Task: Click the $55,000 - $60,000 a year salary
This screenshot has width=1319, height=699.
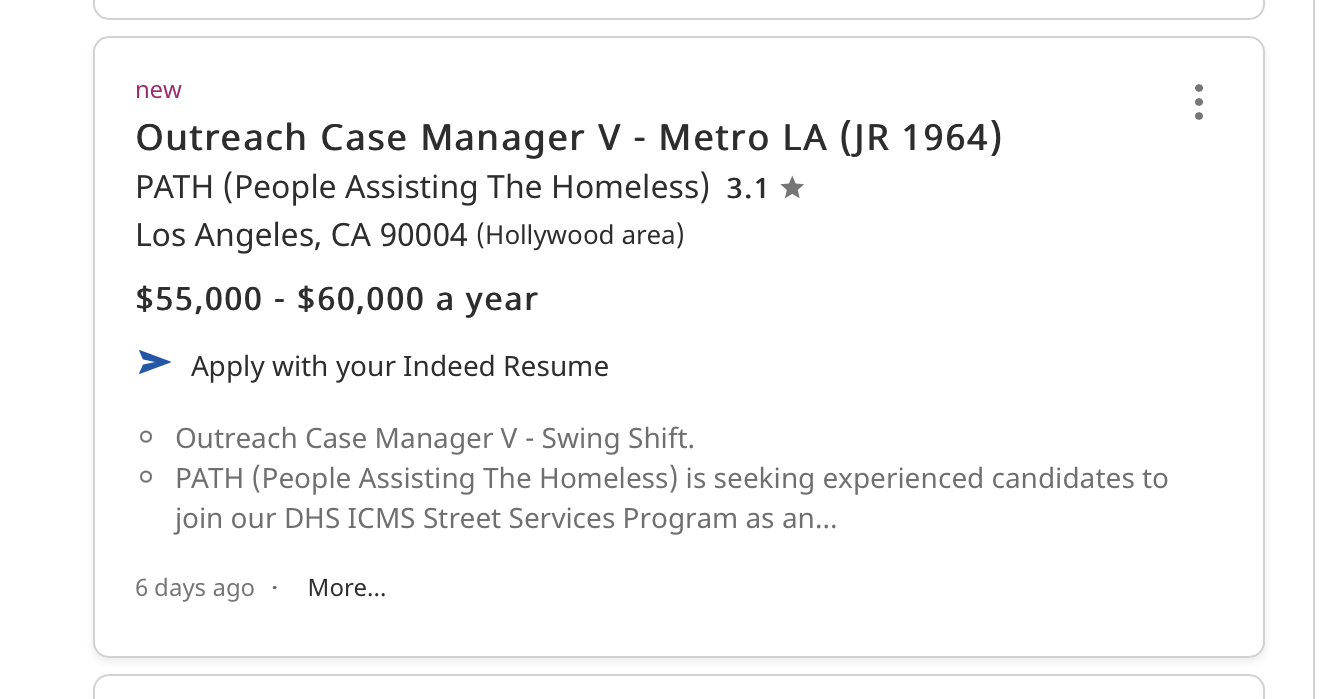Action: coord(336,299)
